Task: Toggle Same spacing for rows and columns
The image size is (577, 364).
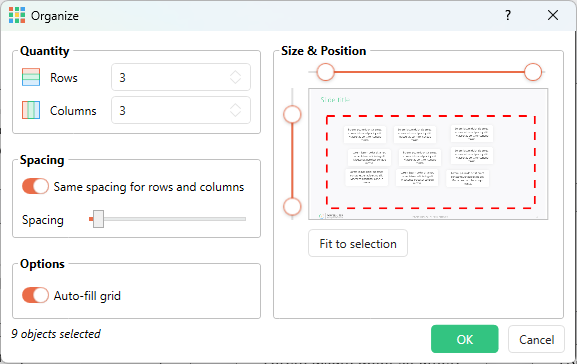Action: [35, 186]
